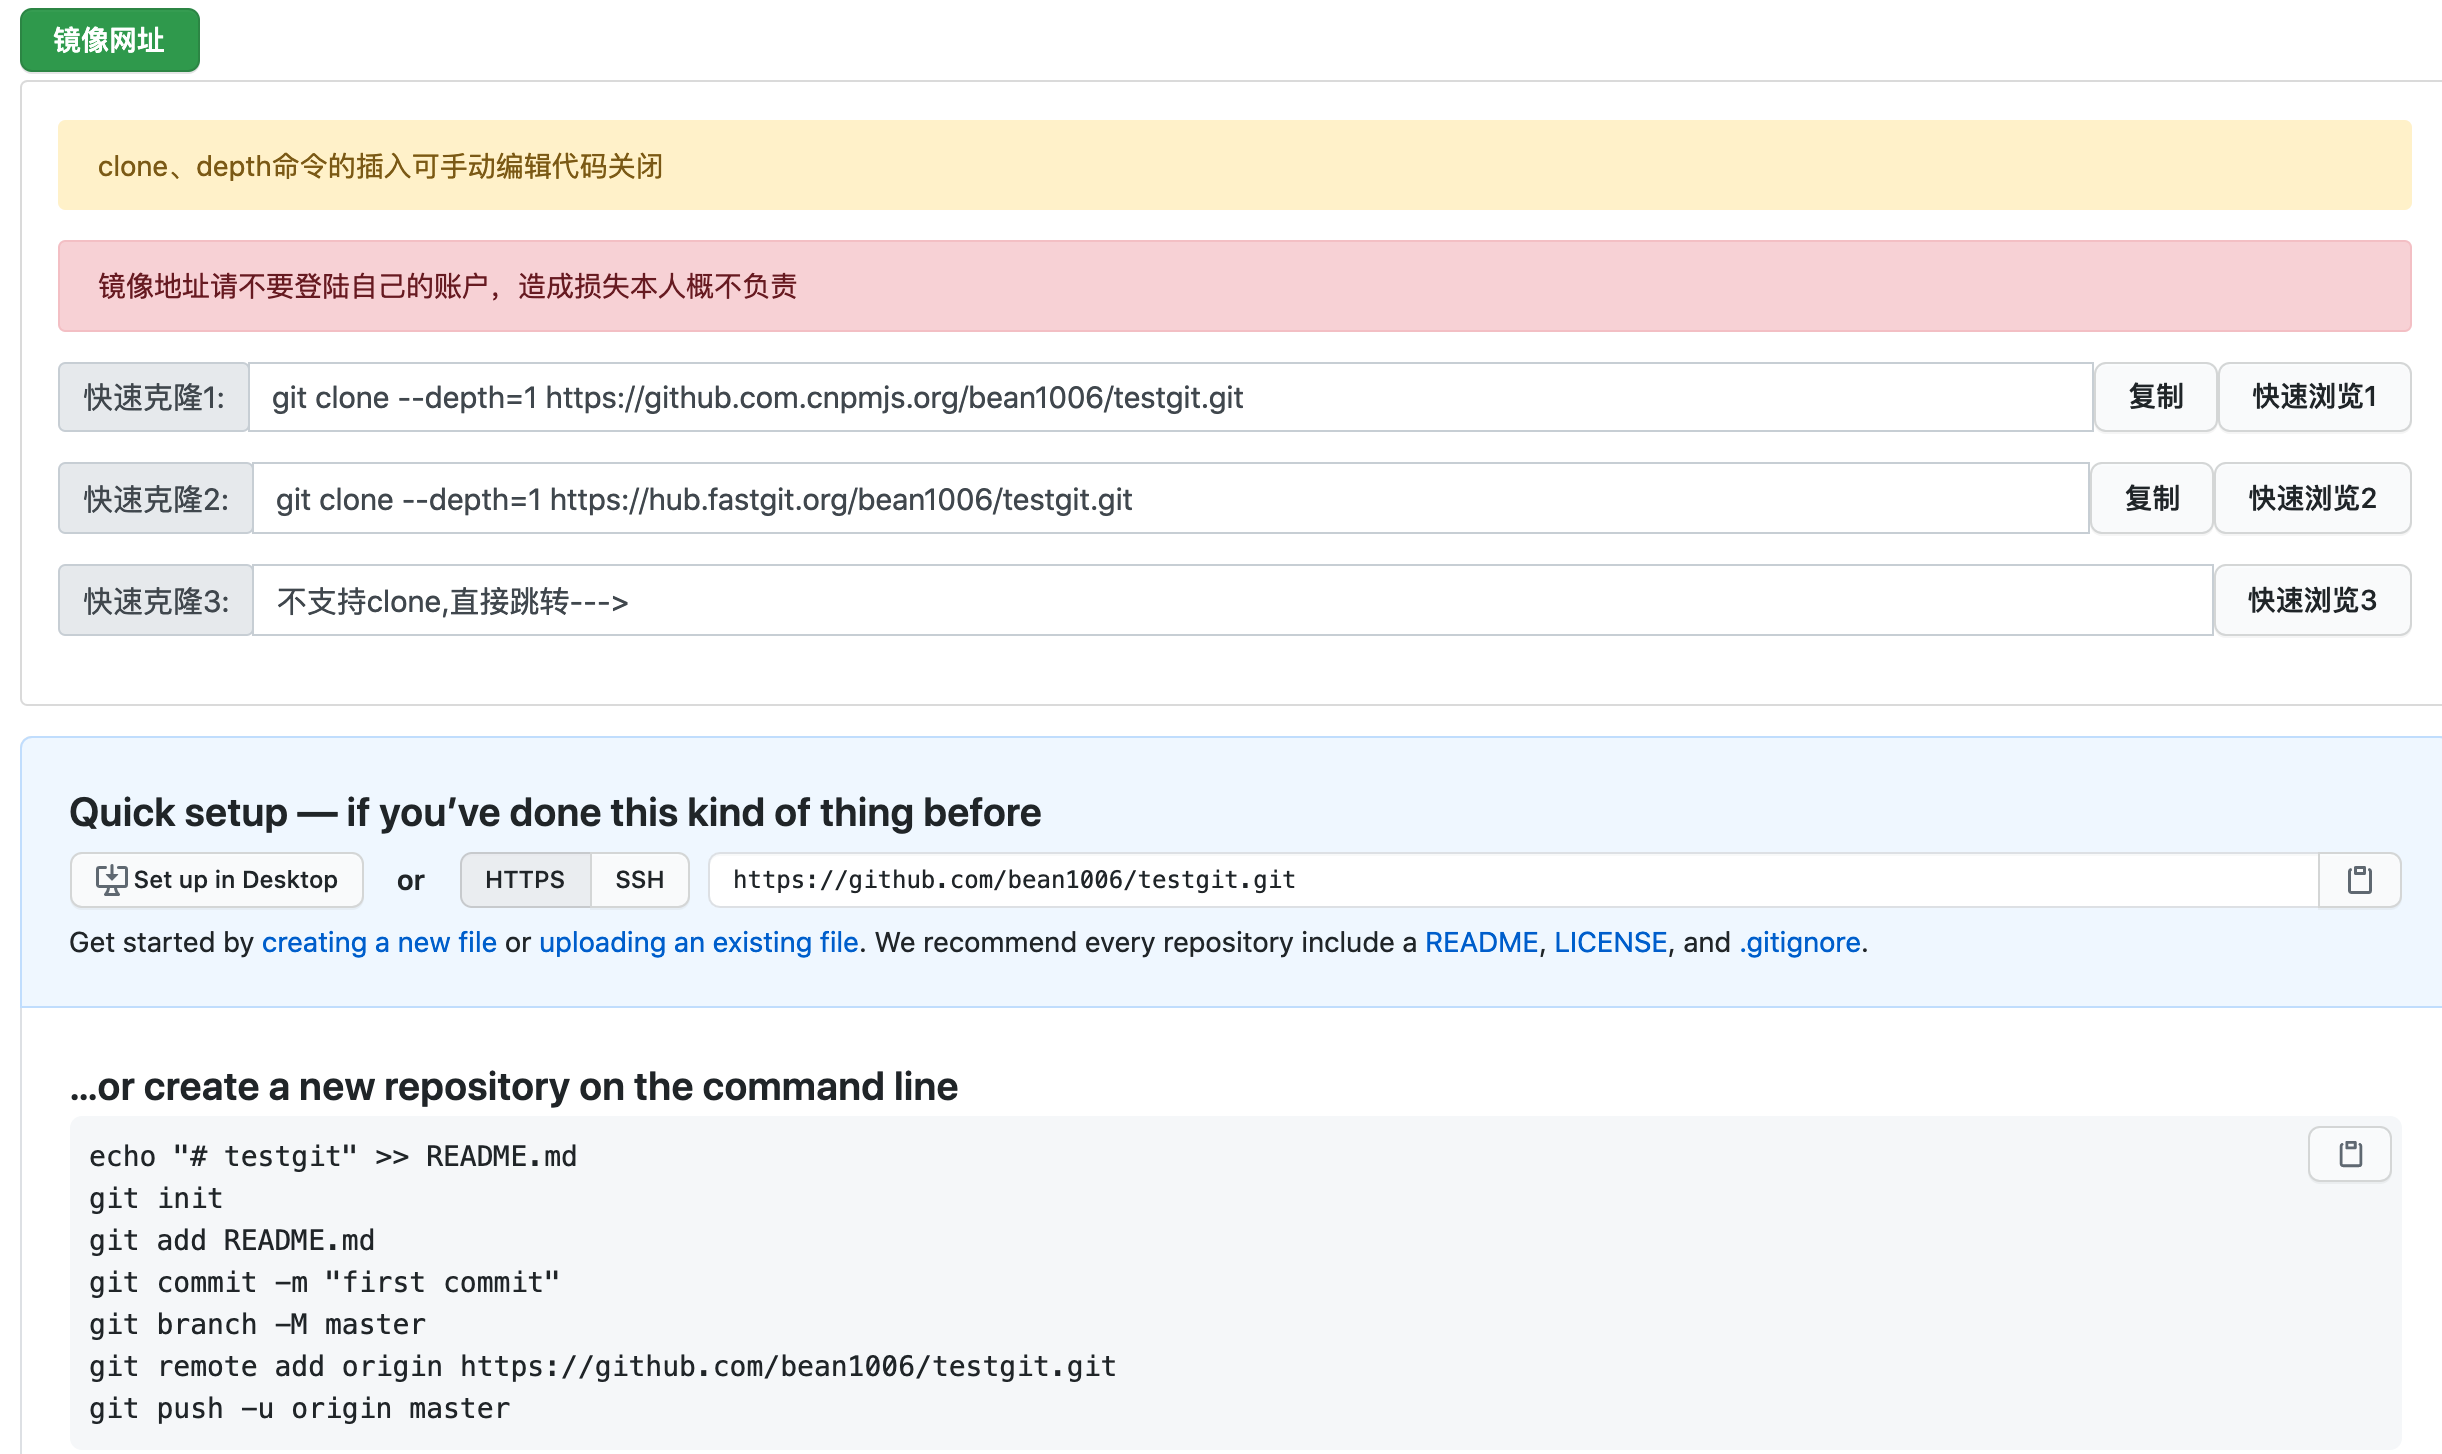Image resolution: width=2442 pixels, height=1454 pixels.
Task: Focus the 快速克隆1 clone command field
Action: [1170, 397]
